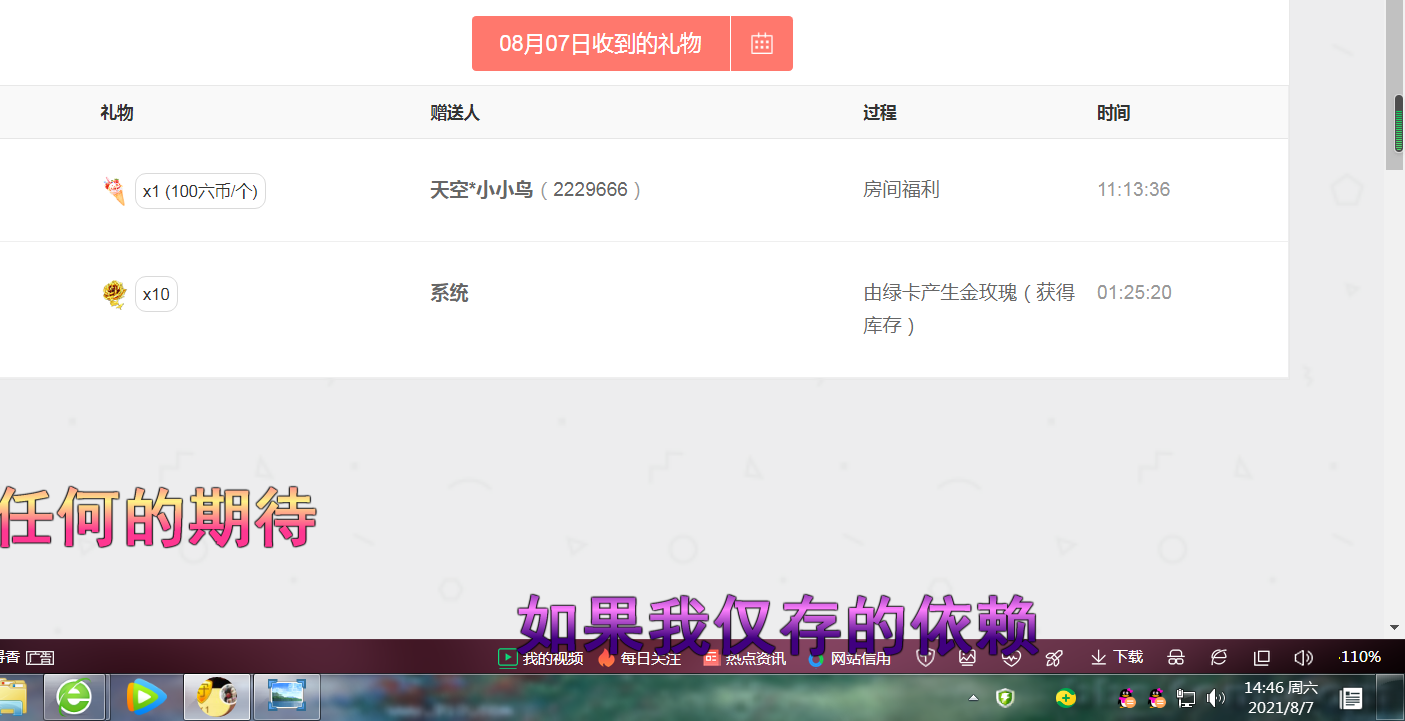Click the scrollbar down arrow

tap(1395, 627)
